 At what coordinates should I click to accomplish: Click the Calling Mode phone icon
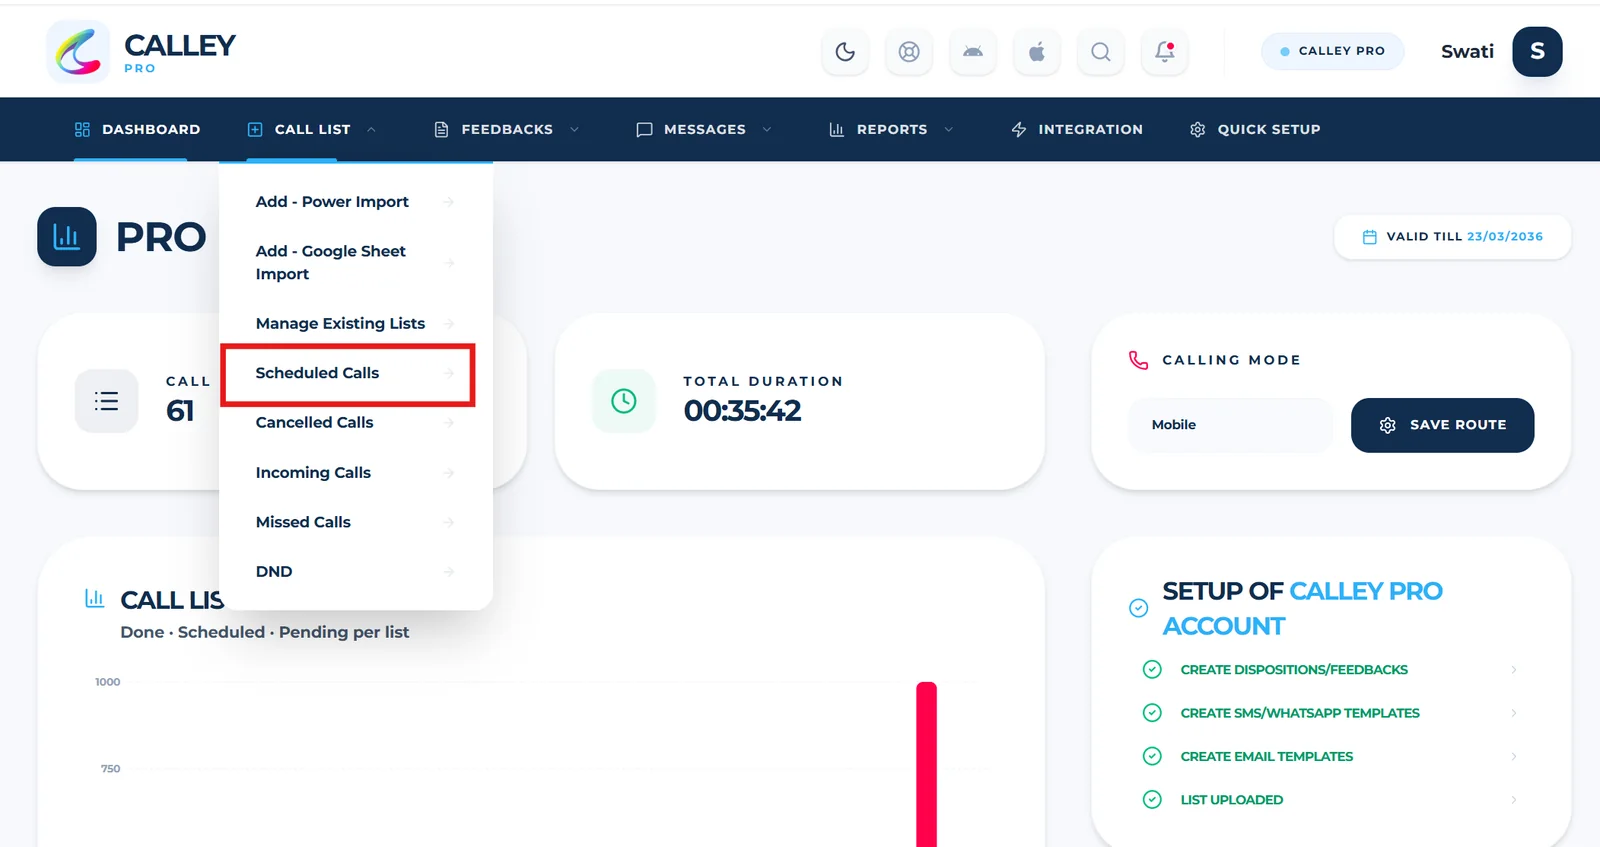(1138, 360)
